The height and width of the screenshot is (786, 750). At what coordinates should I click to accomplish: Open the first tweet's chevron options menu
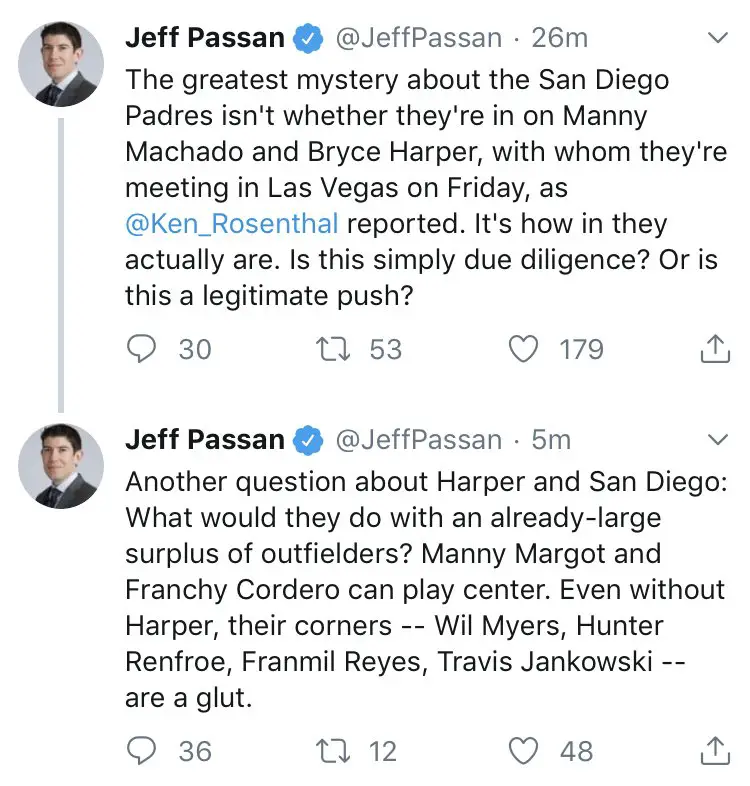[x=718, y=39]
